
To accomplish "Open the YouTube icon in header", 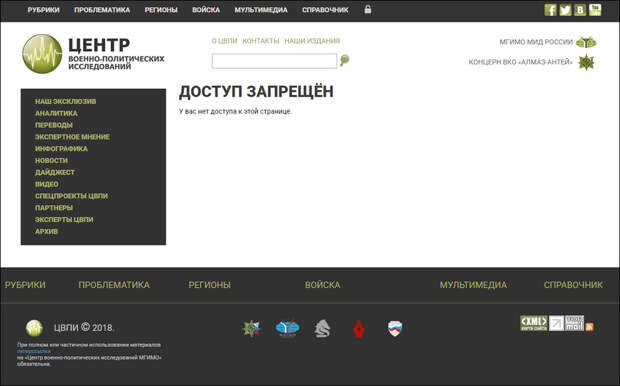I will (x=595, y=10).
